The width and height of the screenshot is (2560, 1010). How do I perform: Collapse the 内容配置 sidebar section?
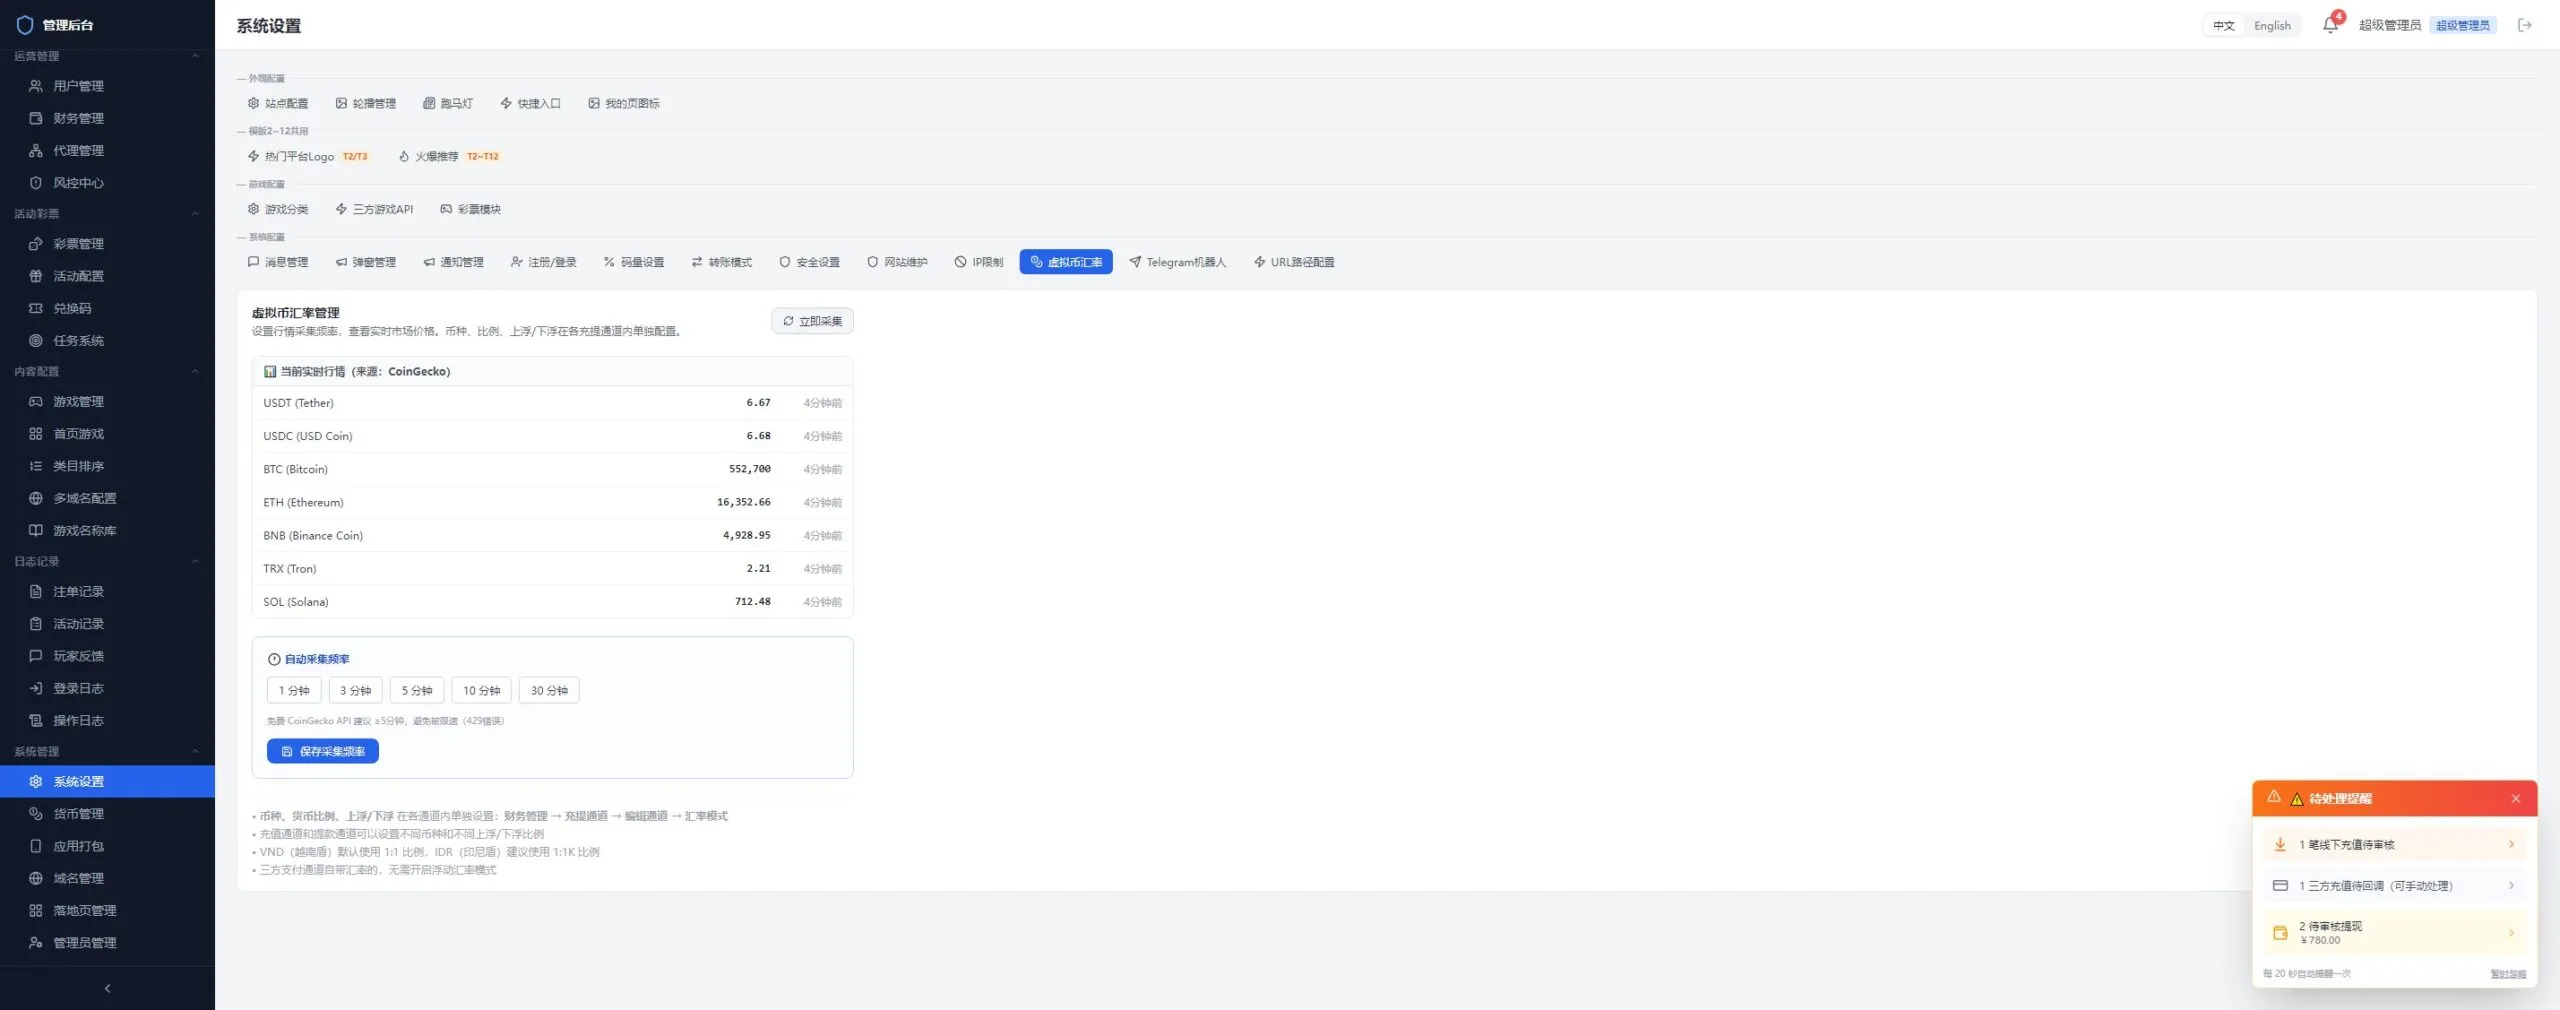tap(195, 371)
